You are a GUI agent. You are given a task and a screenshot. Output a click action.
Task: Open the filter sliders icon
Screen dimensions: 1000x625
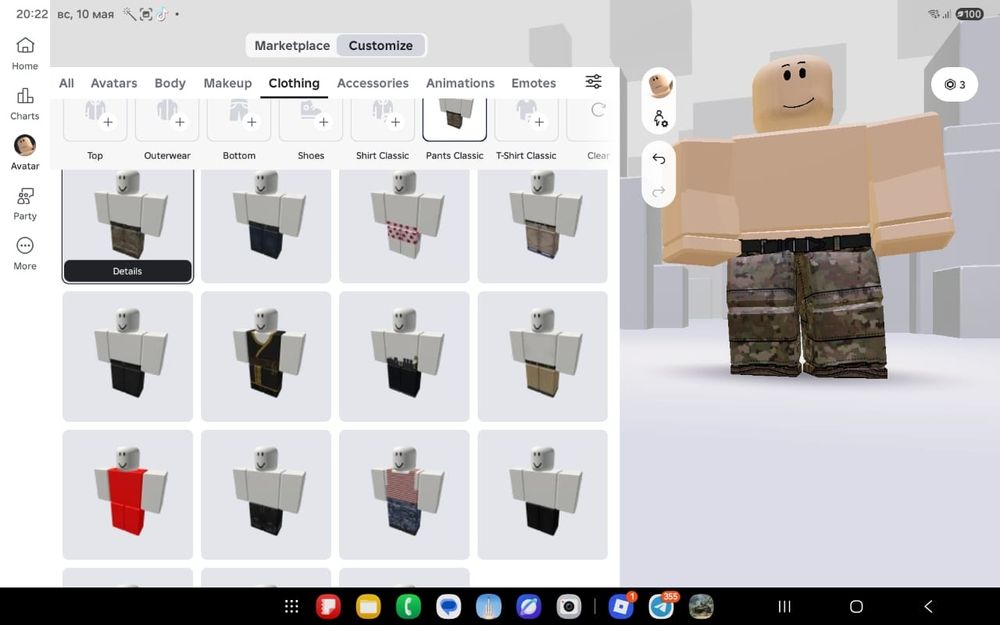(593, 82)
